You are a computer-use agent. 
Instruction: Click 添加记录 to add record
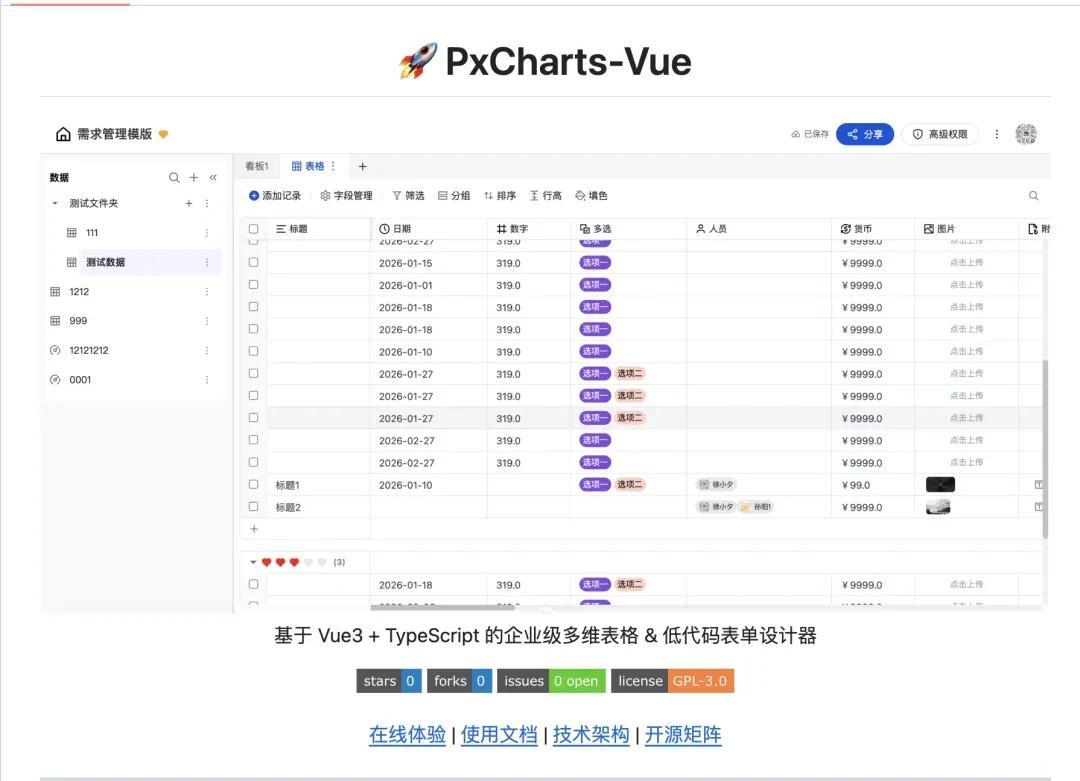coord(275,196)
